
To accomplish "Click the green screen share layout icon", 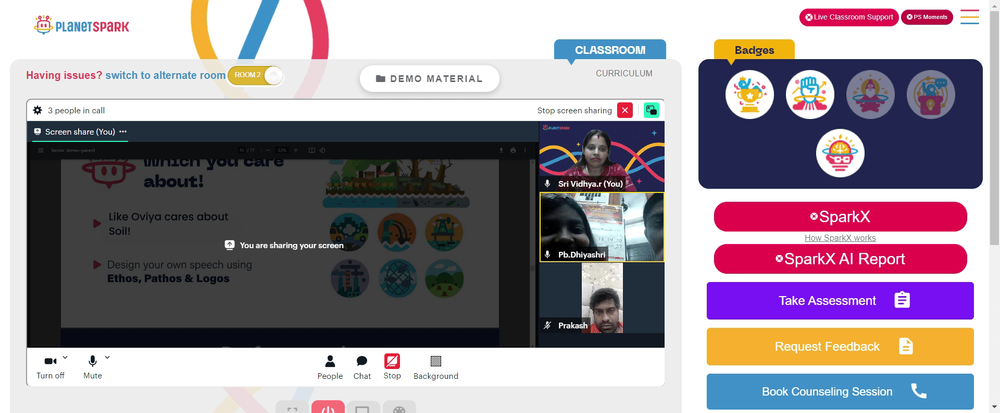I will click(x=651, y=110).
